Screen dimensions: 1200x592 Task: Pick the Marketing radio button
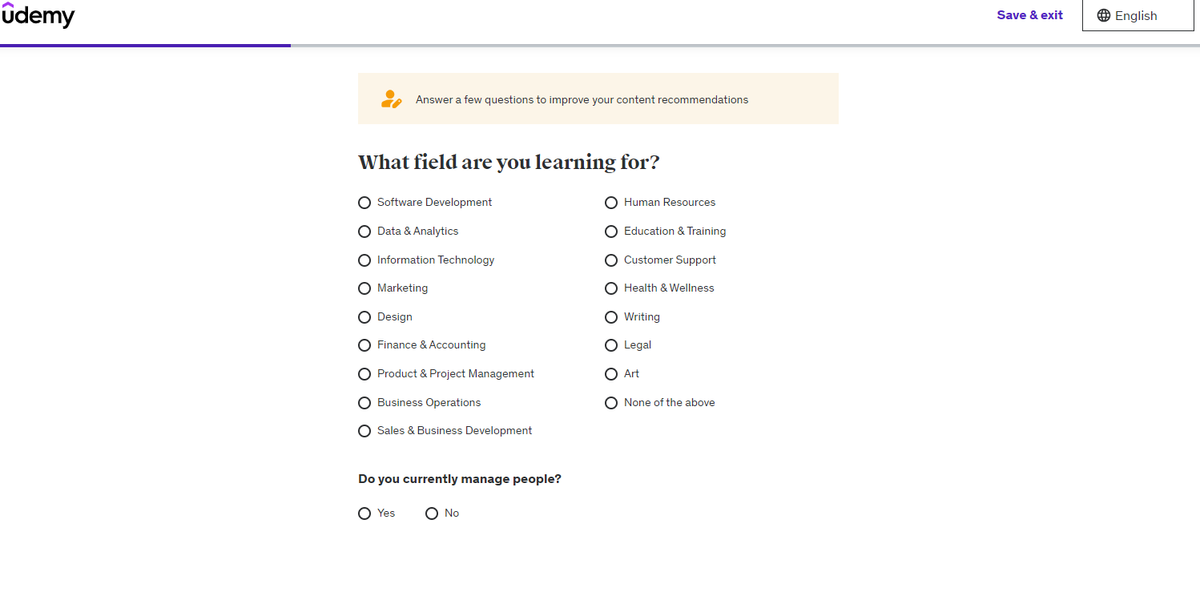coord(365,288)
